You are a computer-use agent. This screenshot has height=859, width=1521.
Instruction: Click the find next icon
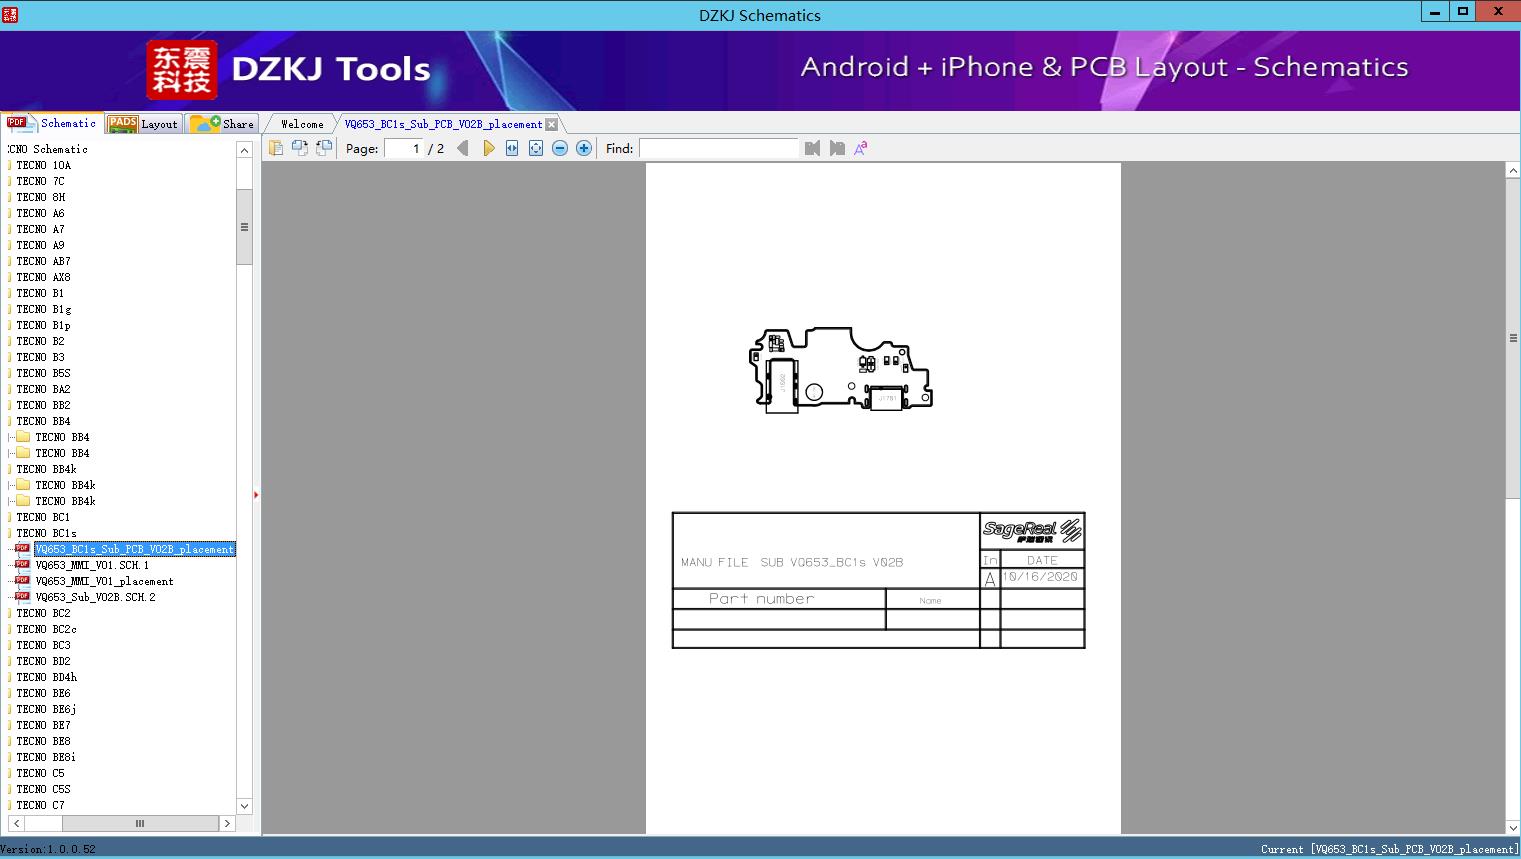[x=837, y=148]
